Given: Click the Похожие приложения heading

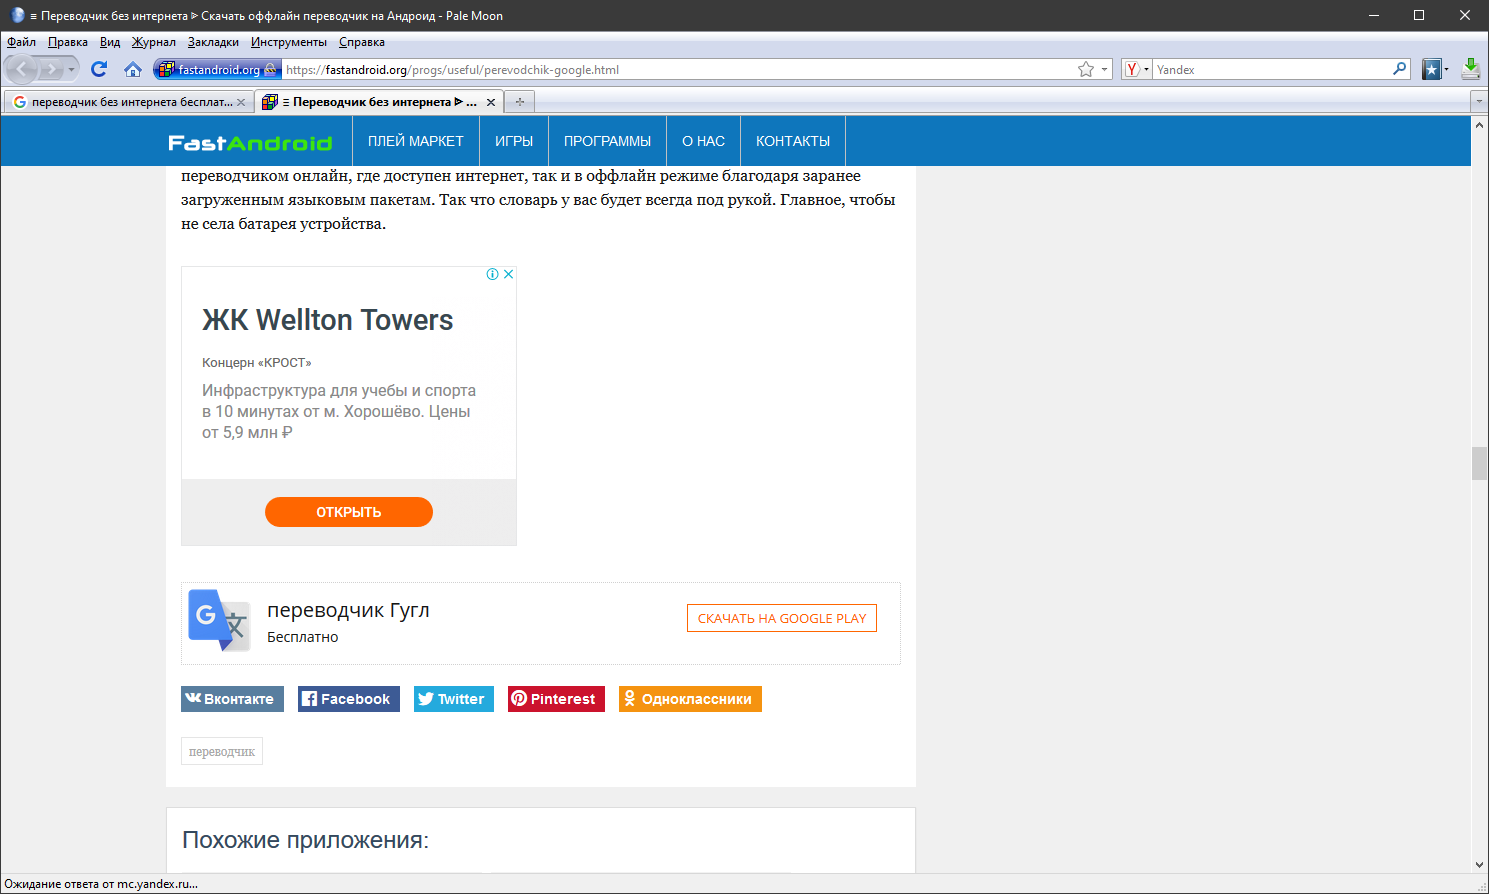Looking at the screenshot, I should [x=305, y=840].
